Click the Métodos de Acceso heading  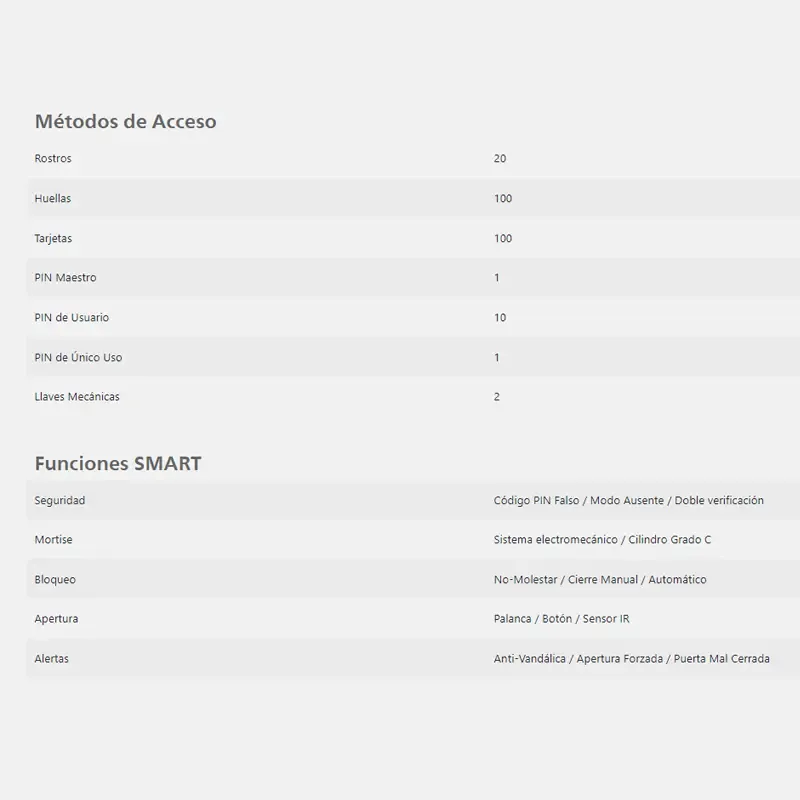pyautogui.click(x=126, y=121)
